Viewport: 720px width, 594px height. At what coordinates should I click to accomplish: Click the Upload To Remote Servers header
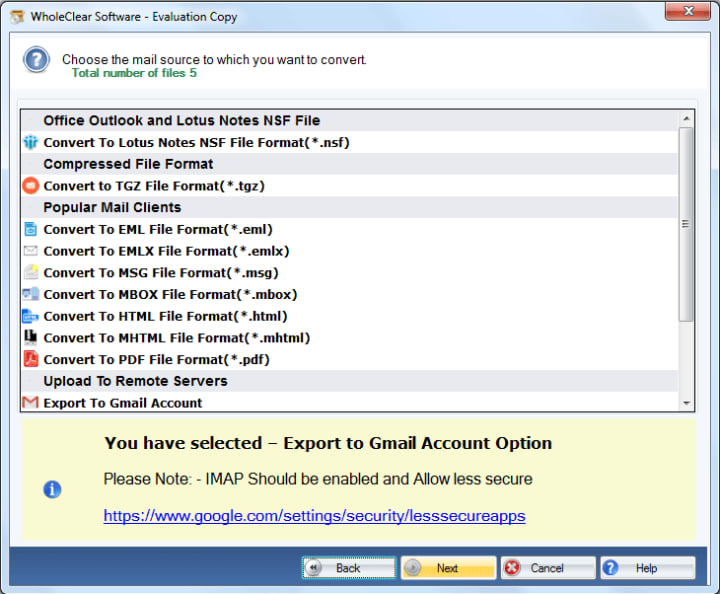pos(349,381)
